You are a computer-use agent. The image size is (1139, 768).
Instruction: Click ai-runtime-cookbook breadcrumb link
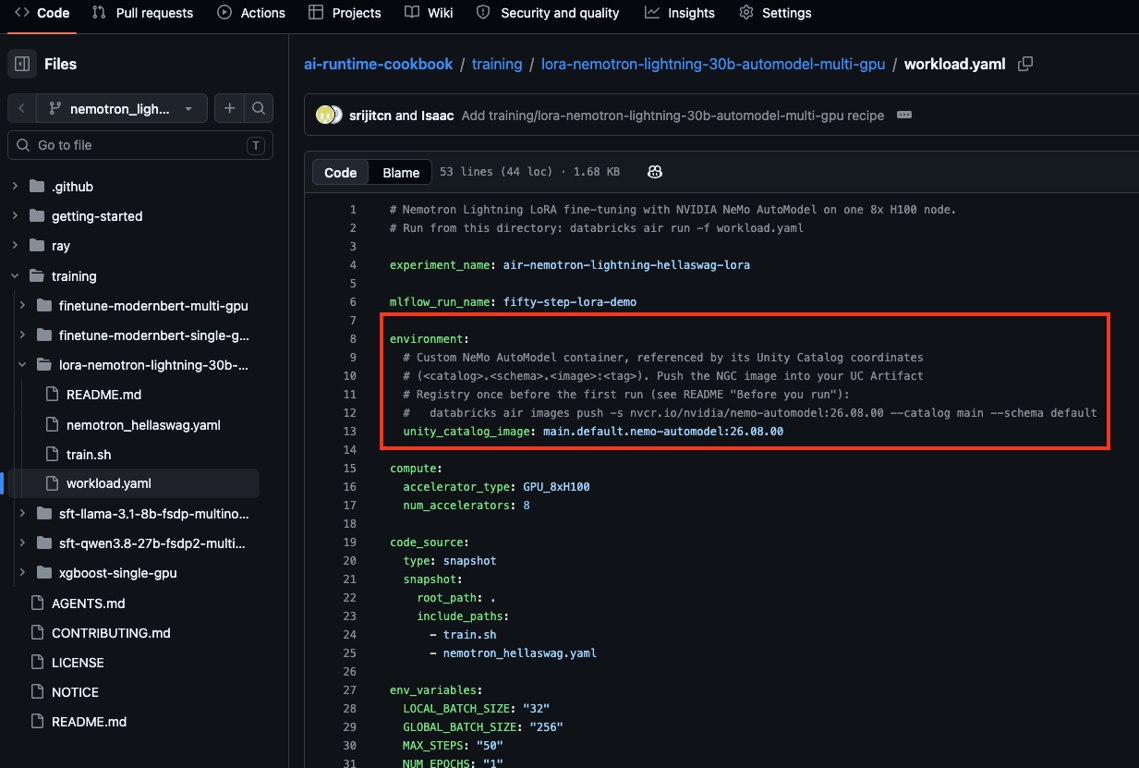[378, 64]
